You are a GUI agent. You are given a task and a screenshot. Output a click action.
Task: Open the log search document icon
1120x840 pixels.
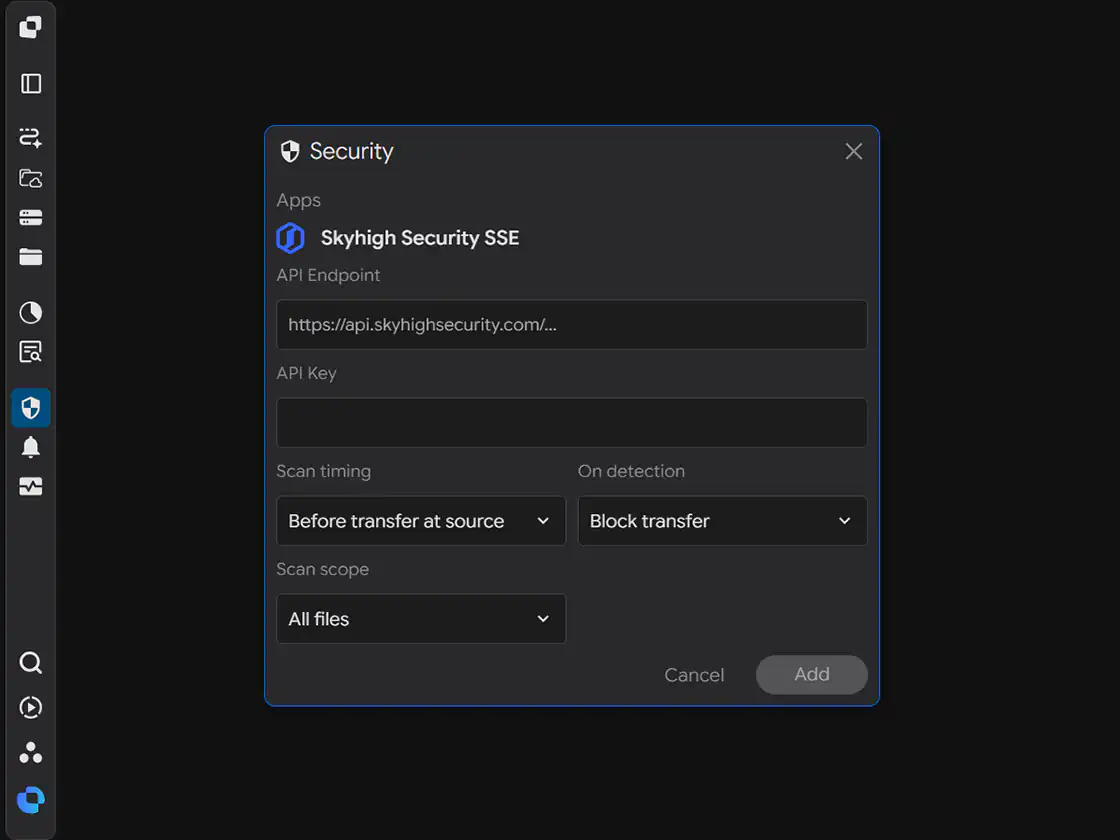point(31,351)
